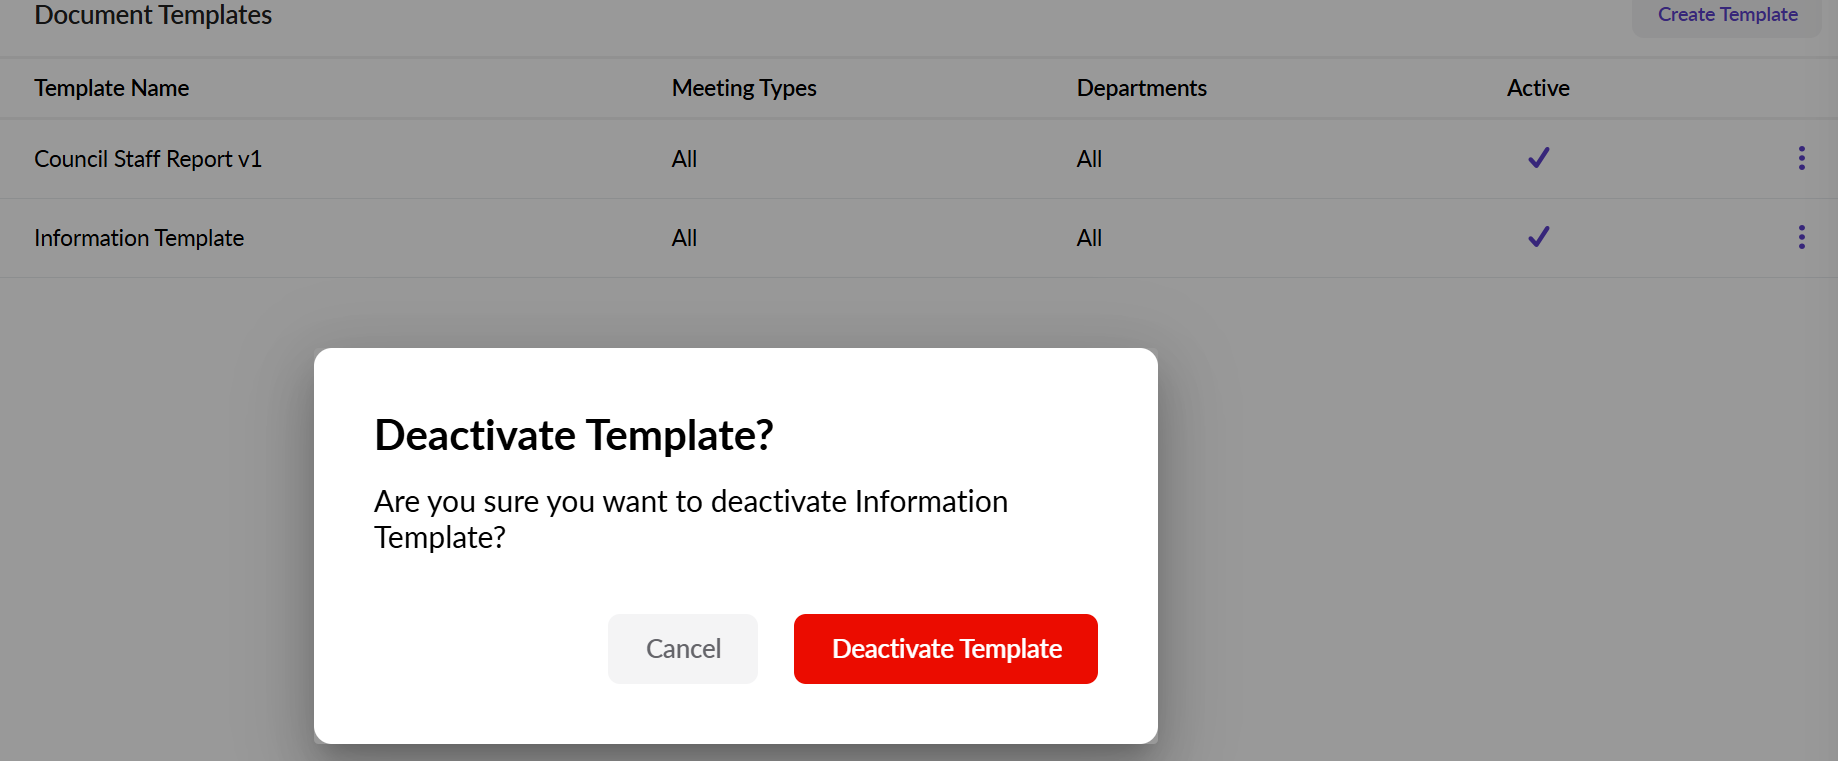
Task: Sort by the Template Name column header
Action: [112, 88]
